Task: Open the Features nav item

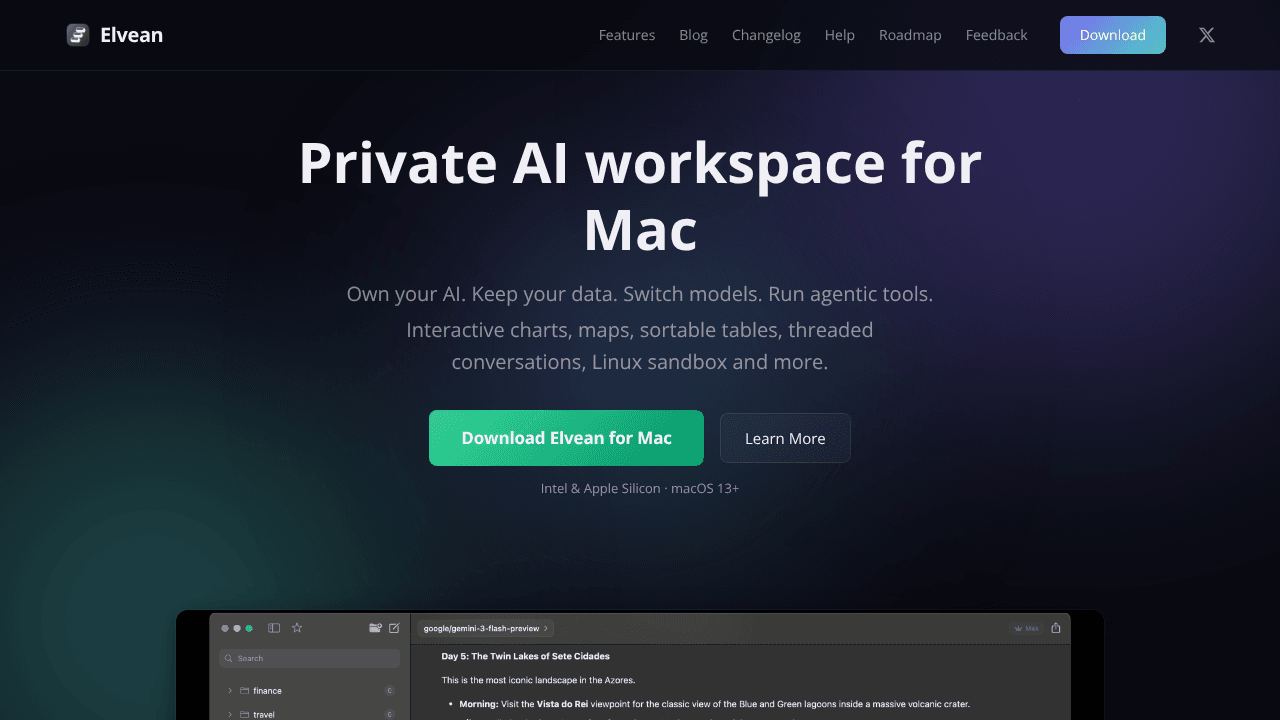Action: 627,35
